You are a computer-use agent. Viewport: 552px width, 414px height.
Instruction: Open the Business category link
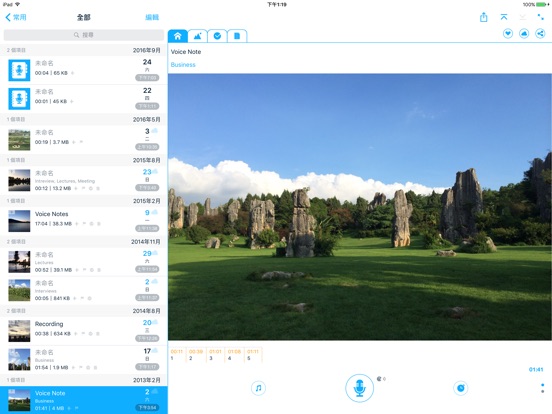pos(183,65)
